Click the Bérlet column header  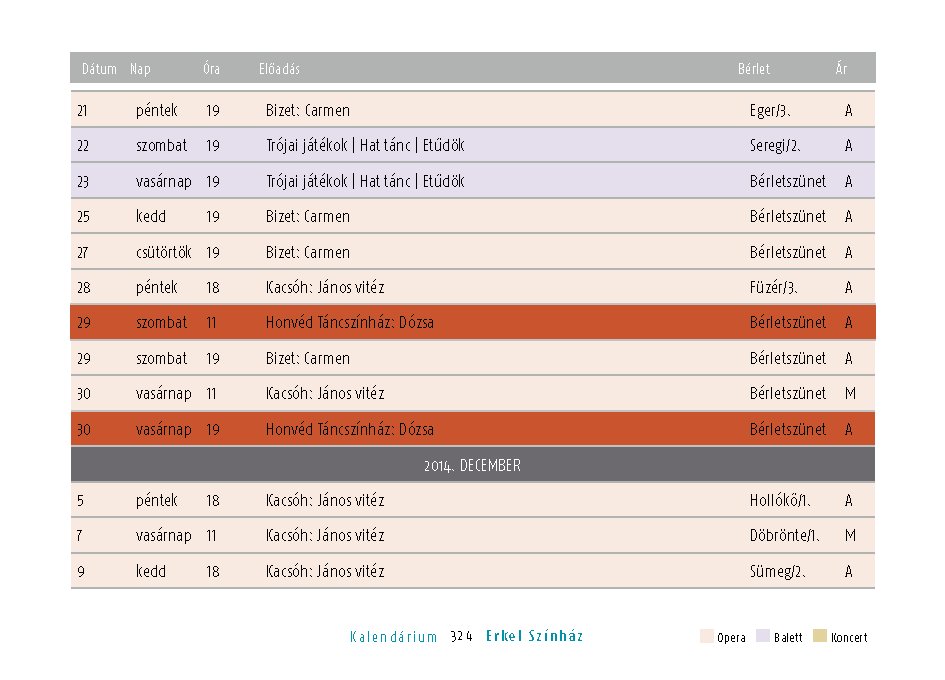click(x=754, y=69)
